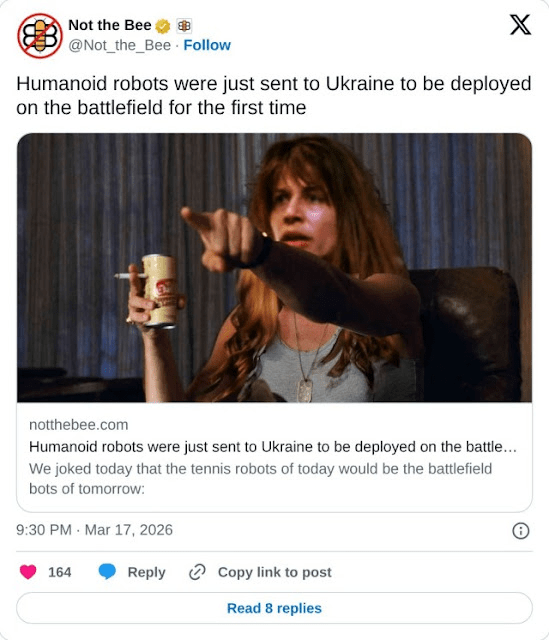This screenshot has height=640, width=549.
Task: Click the article description about tennis robots
Action: pyautogui.click(x=260, y=478)
